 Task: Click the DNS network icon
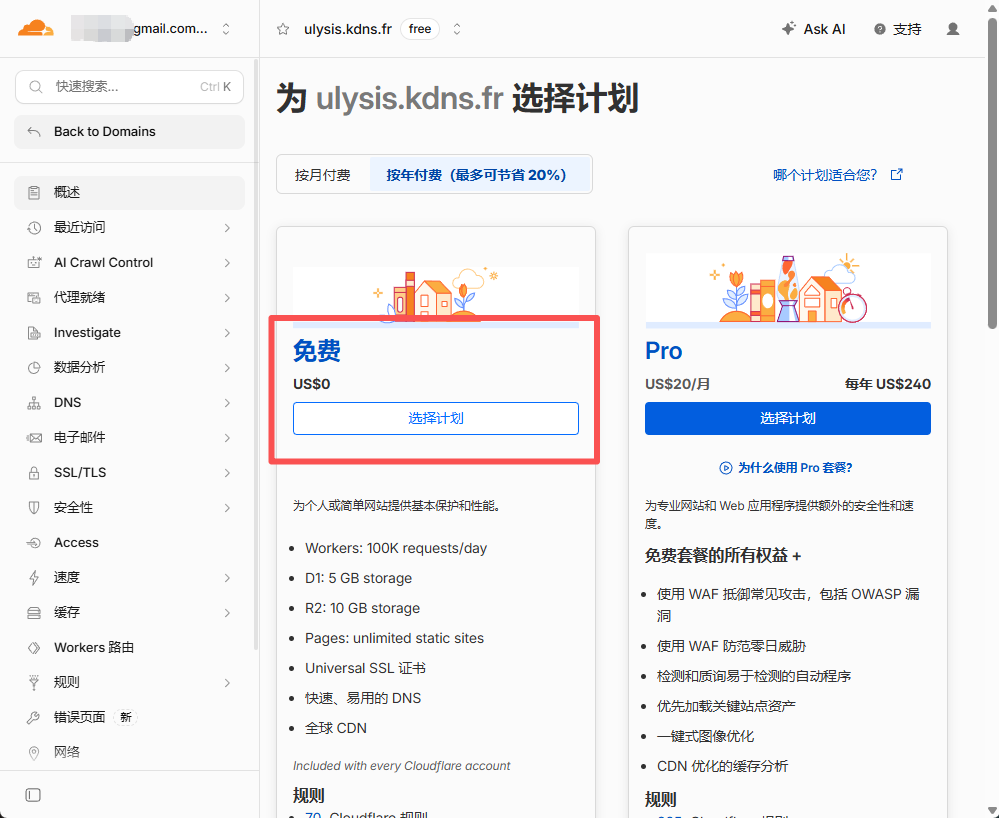coord(34,403)
